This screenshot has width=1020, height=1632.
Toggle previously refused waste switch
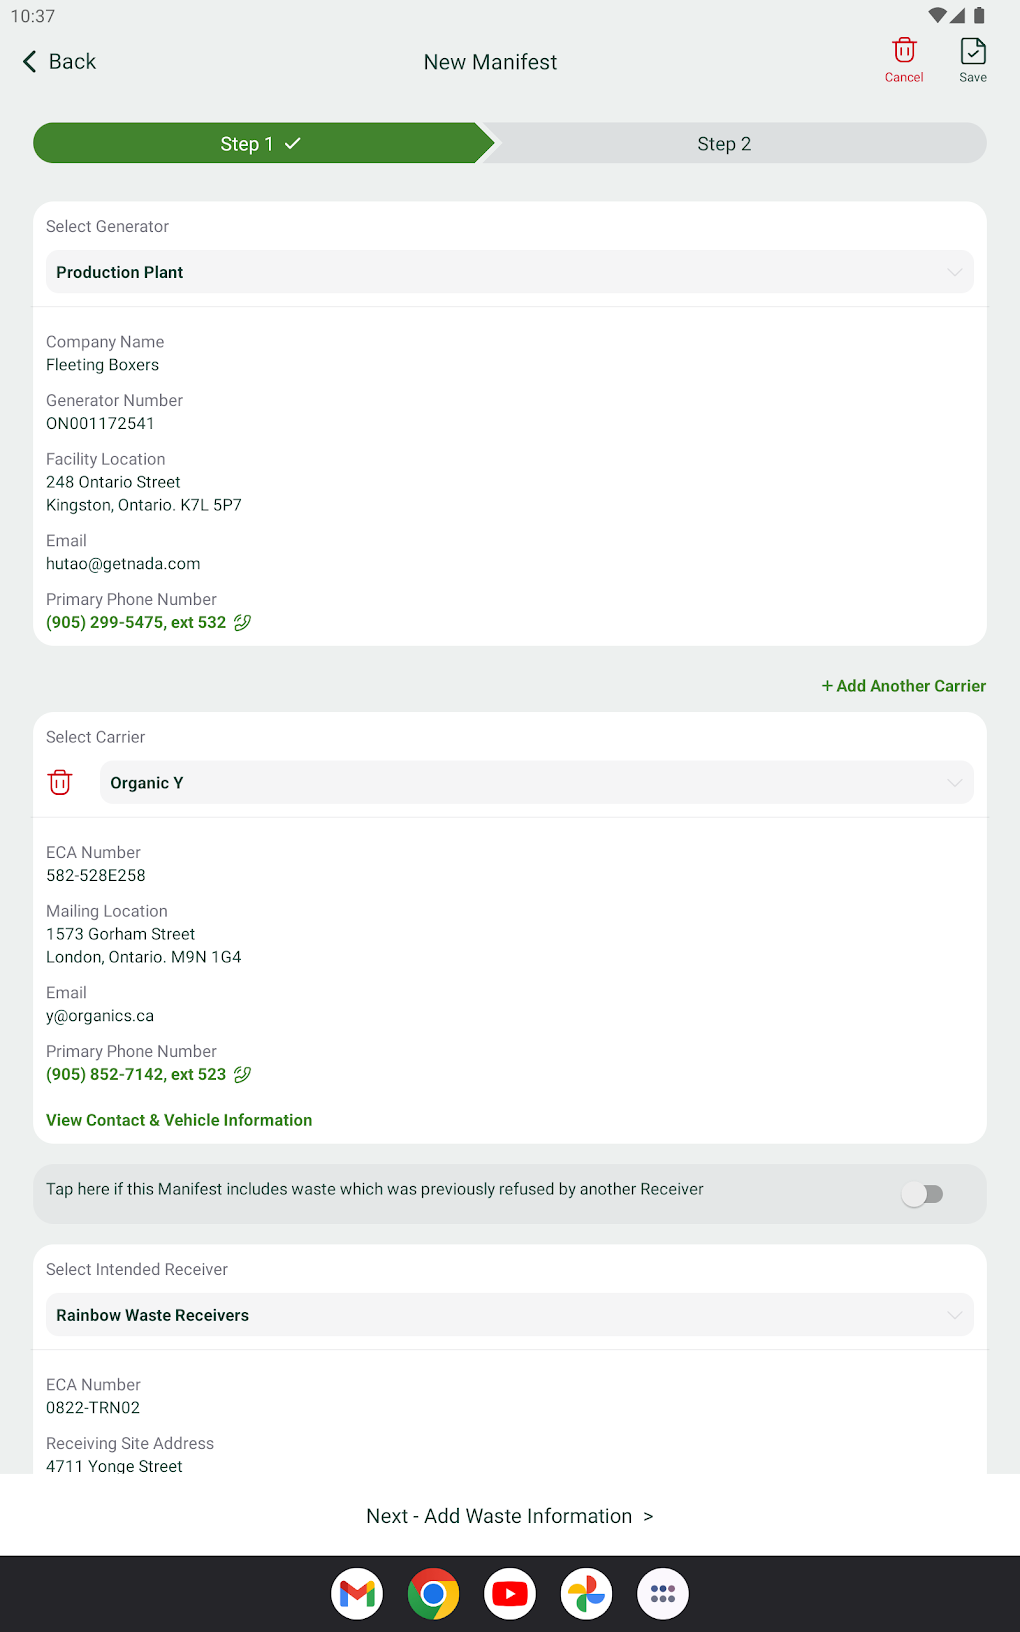click(x=922, y=1193)
